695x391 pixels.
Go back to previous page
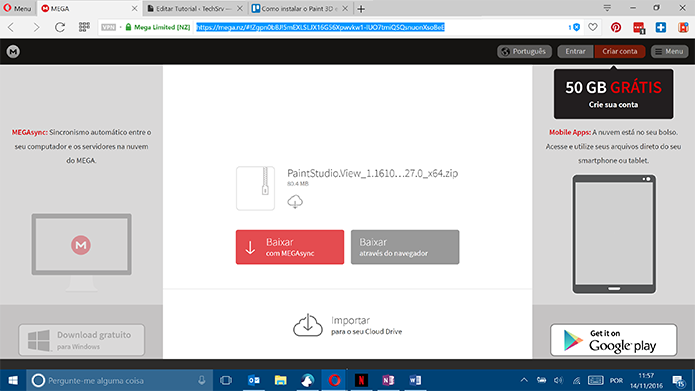pos(12,27)
